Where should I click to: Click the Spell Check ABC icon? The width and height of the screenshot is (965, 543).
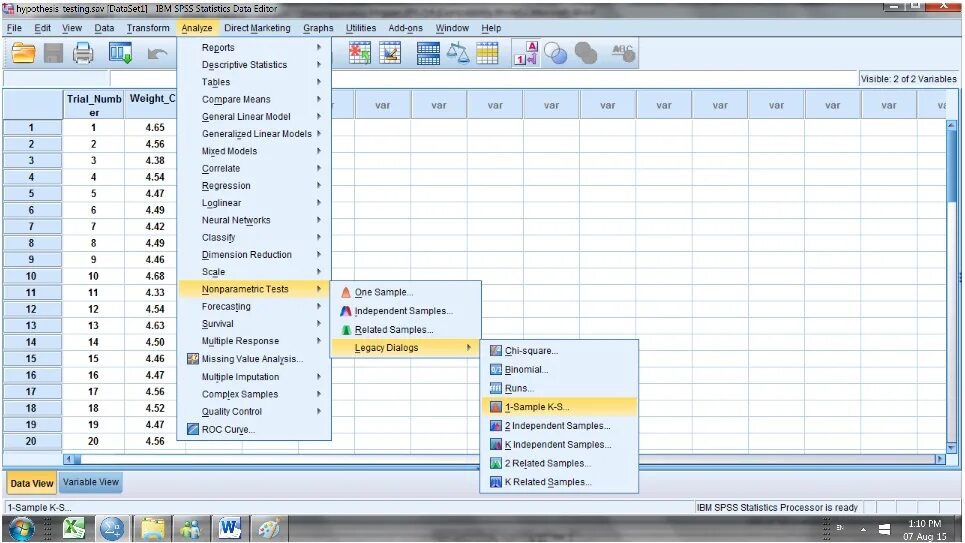623,54
